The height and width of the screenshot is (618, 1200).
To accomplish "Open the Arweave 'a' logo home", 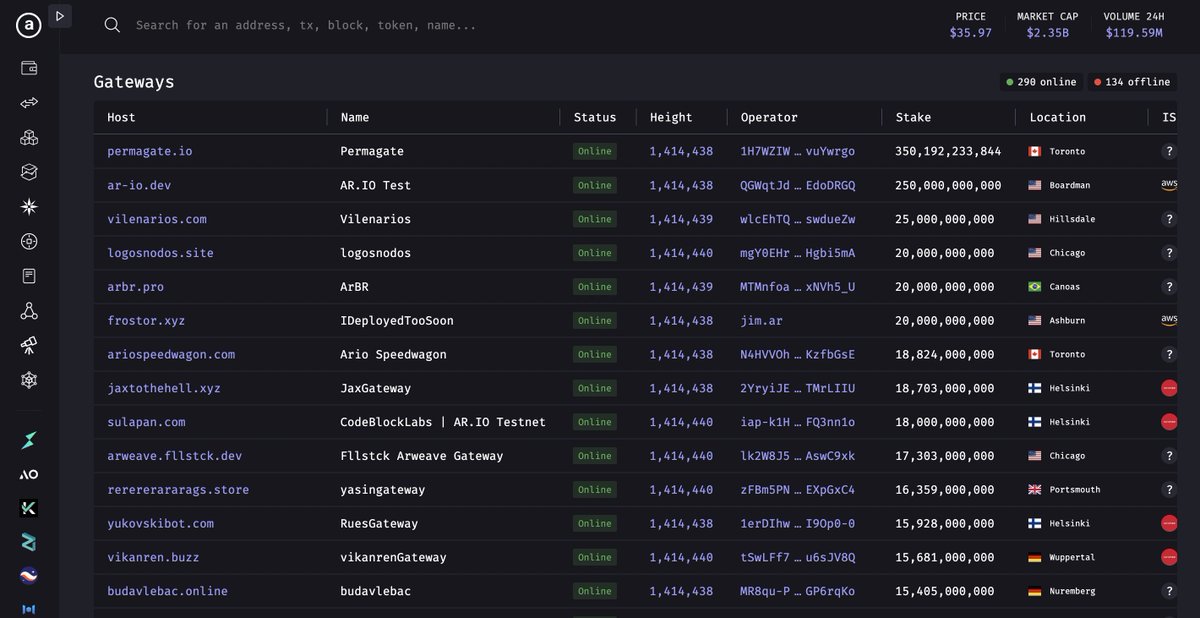I will pyautogui.click(x=28, y=26).
